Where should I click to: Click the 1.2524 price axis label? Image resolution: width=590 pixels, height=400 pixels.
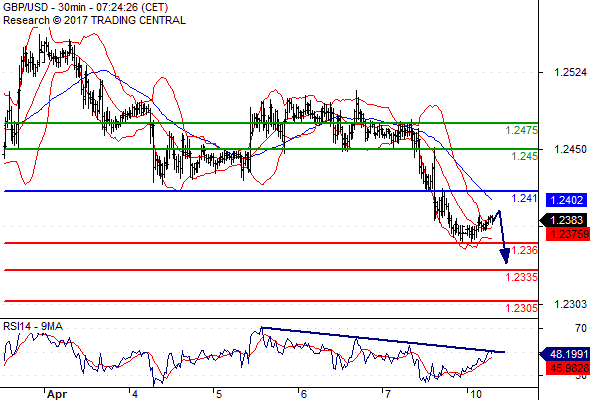coord(570,72)
